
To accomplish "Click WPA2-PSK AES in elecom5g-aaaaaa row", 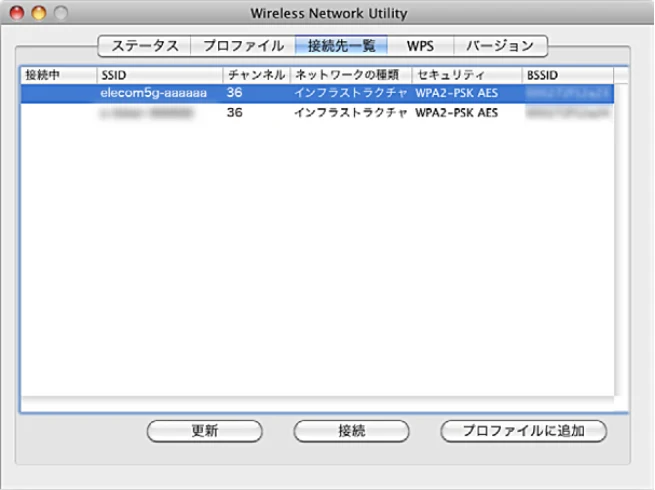I will pyautogui.click(x=457, y=93).
